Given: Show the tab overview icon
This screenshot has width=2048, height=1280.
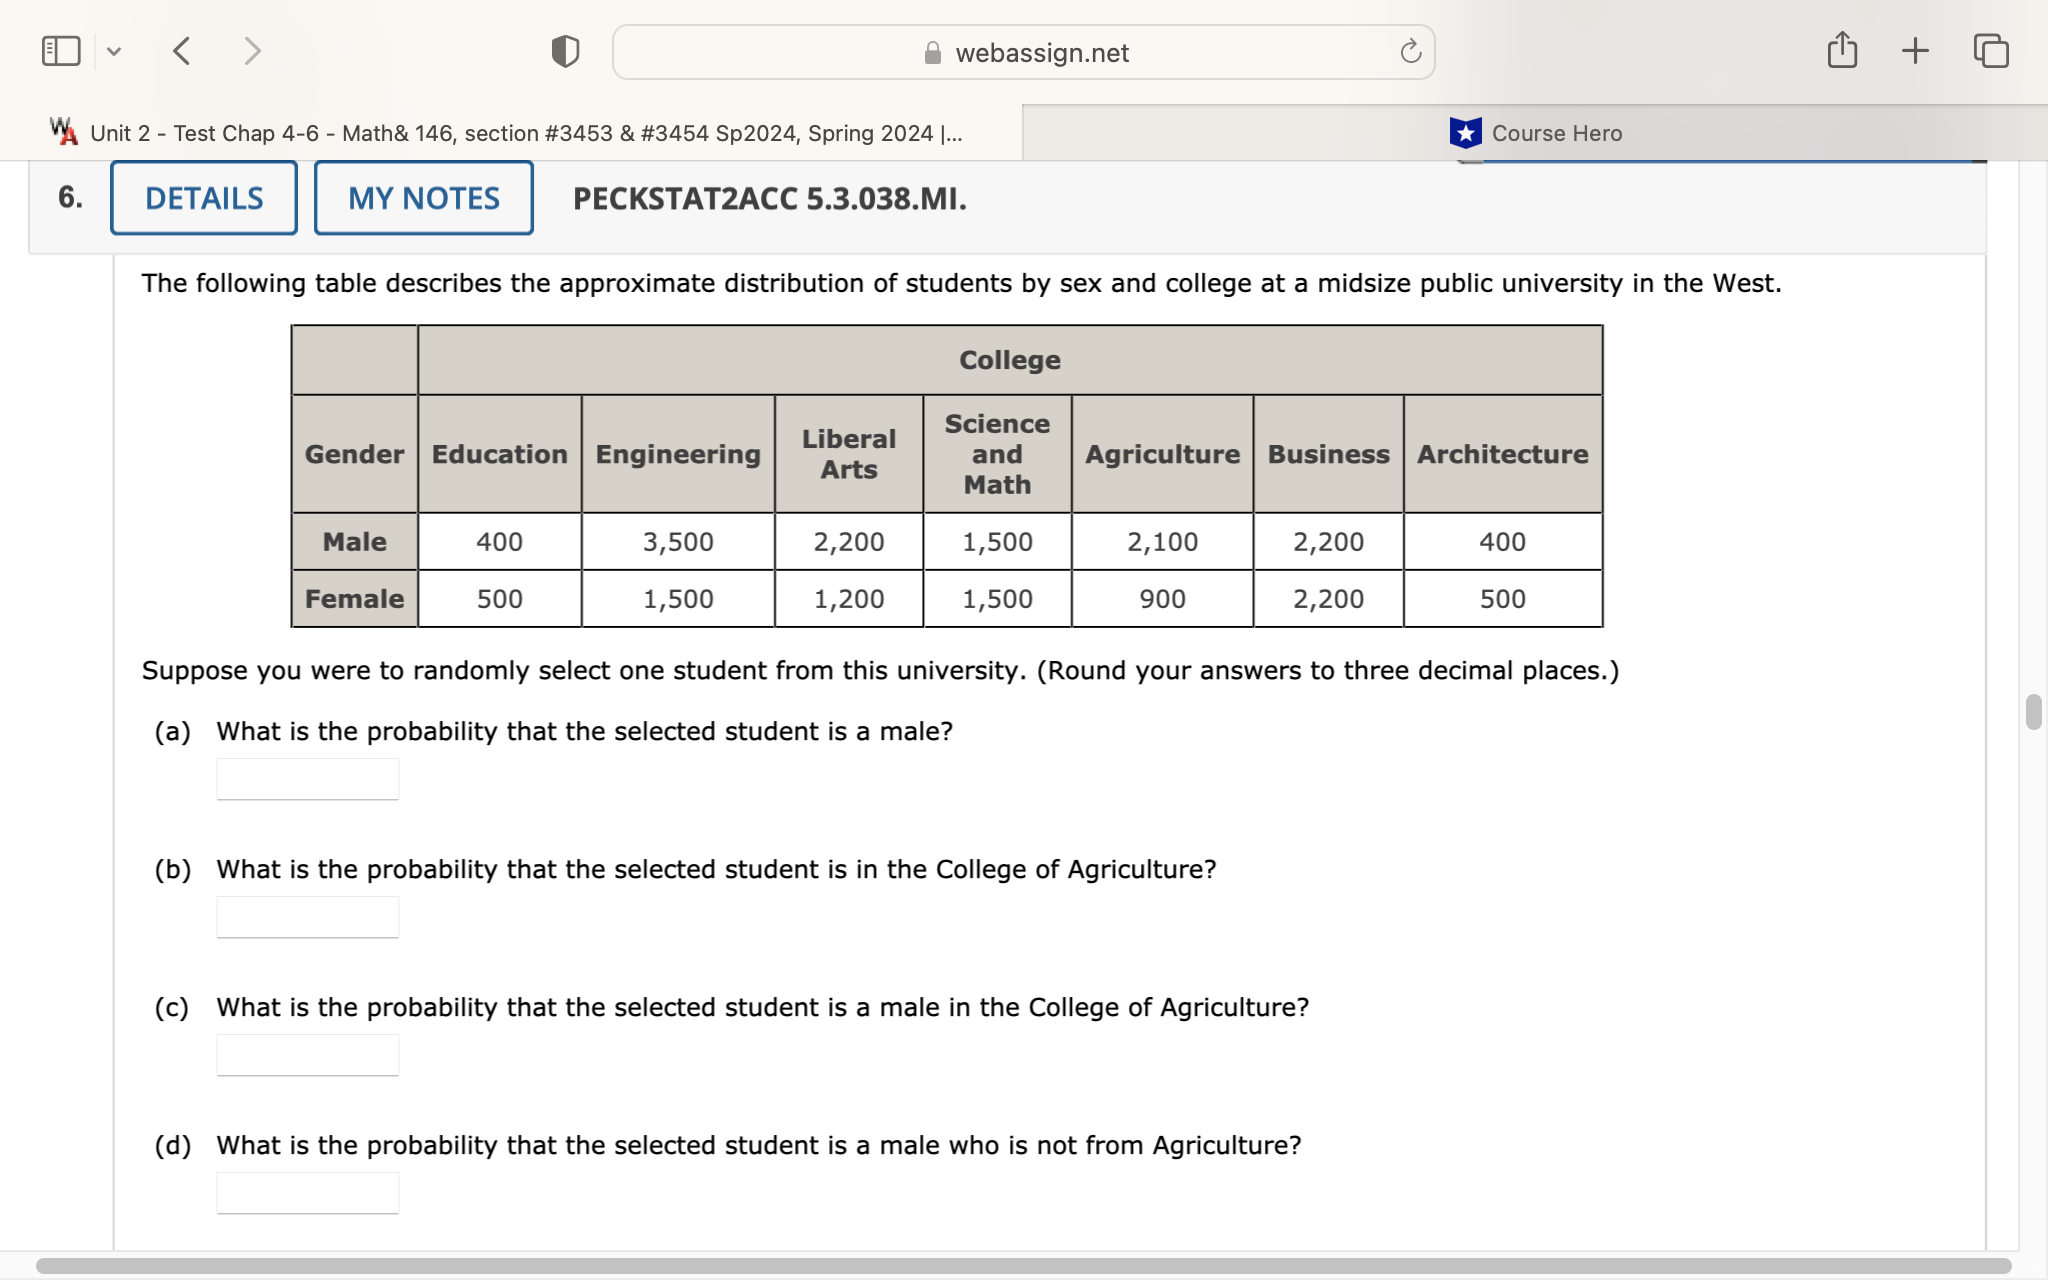Looking at the screenshot, I should [x=1990, y=51].
